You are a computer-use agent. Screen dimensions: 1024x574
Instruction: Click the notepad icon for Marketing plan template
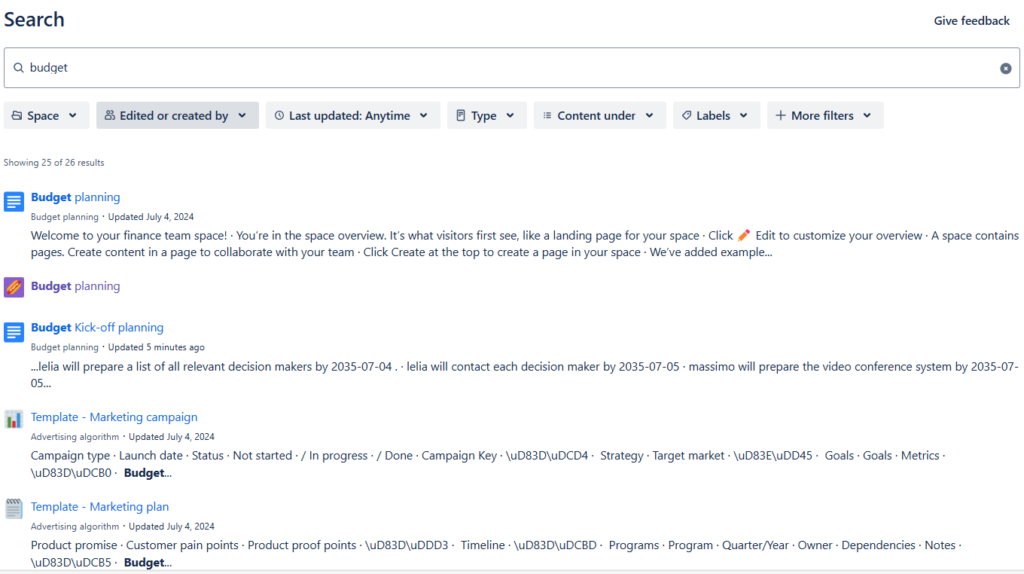[x=14, y=509]
